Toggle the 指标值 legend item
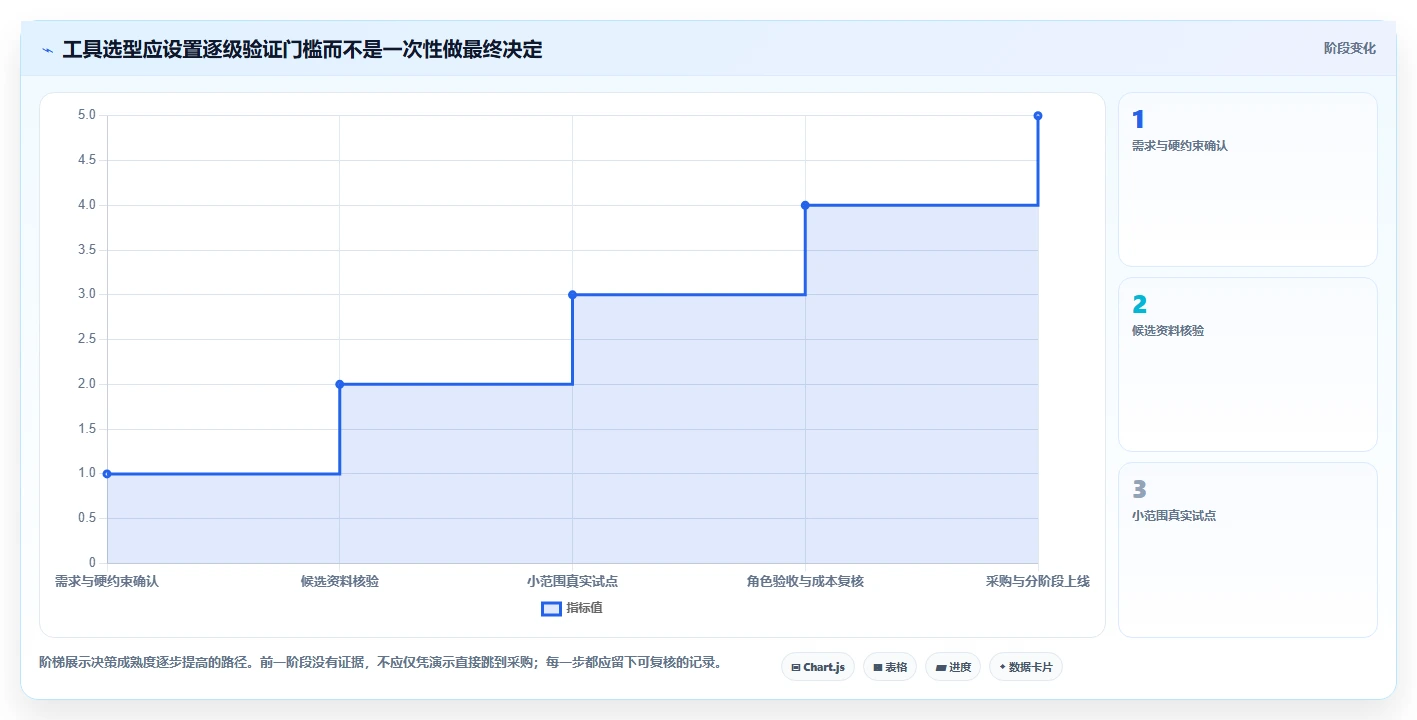 (x=572, y=608)
